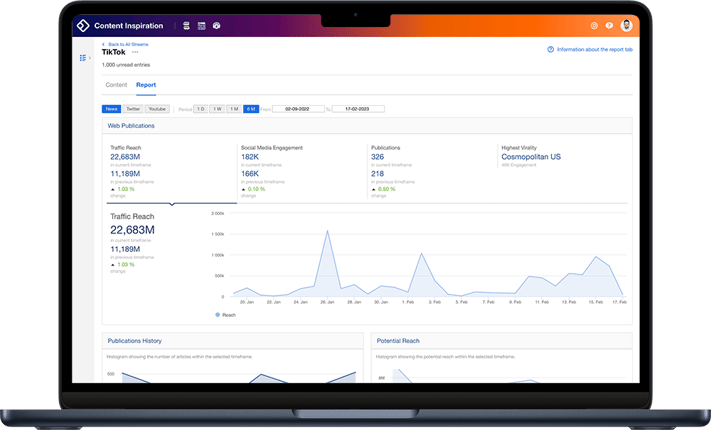Image resolution: width=711 pixels, height=430 pixels.
Task: Click the Content Inspiration diamond logo
Action: pos(83,25)
